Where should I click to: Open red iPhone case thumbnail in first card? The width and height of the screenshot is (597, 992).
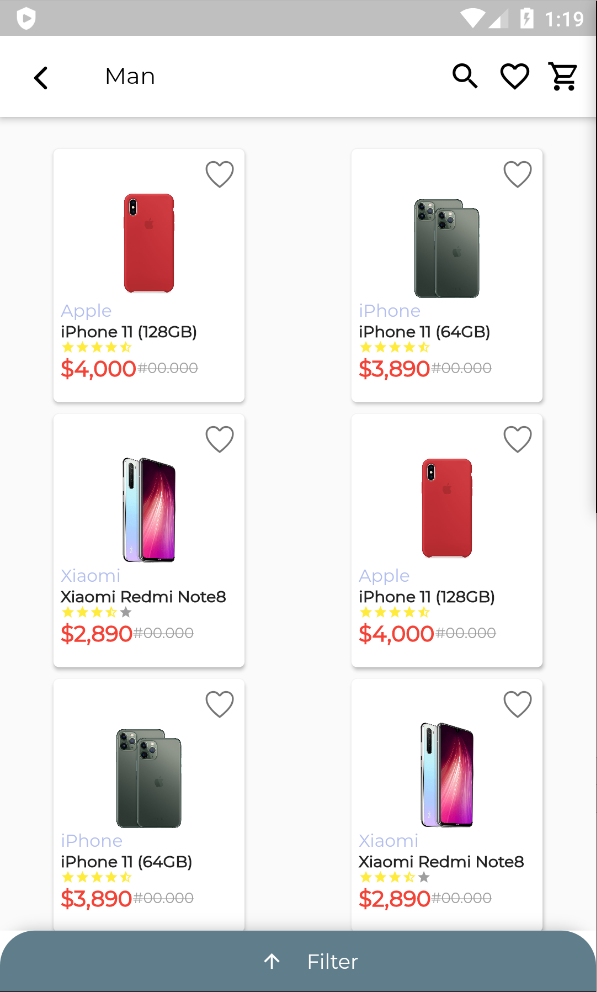click(x=149, y=243)
